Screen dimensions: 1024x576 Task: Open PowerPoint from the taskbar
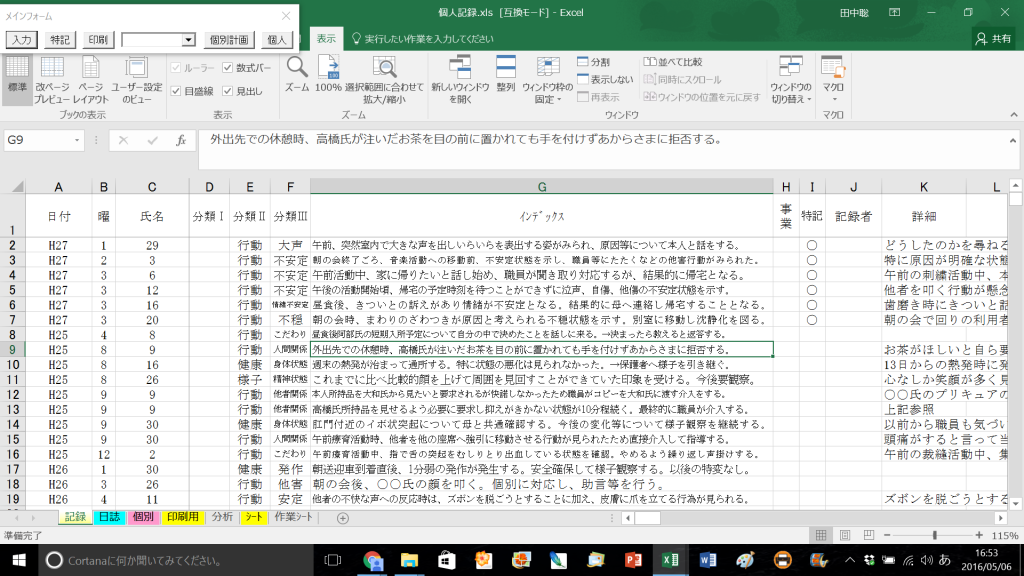click(633, 560)
